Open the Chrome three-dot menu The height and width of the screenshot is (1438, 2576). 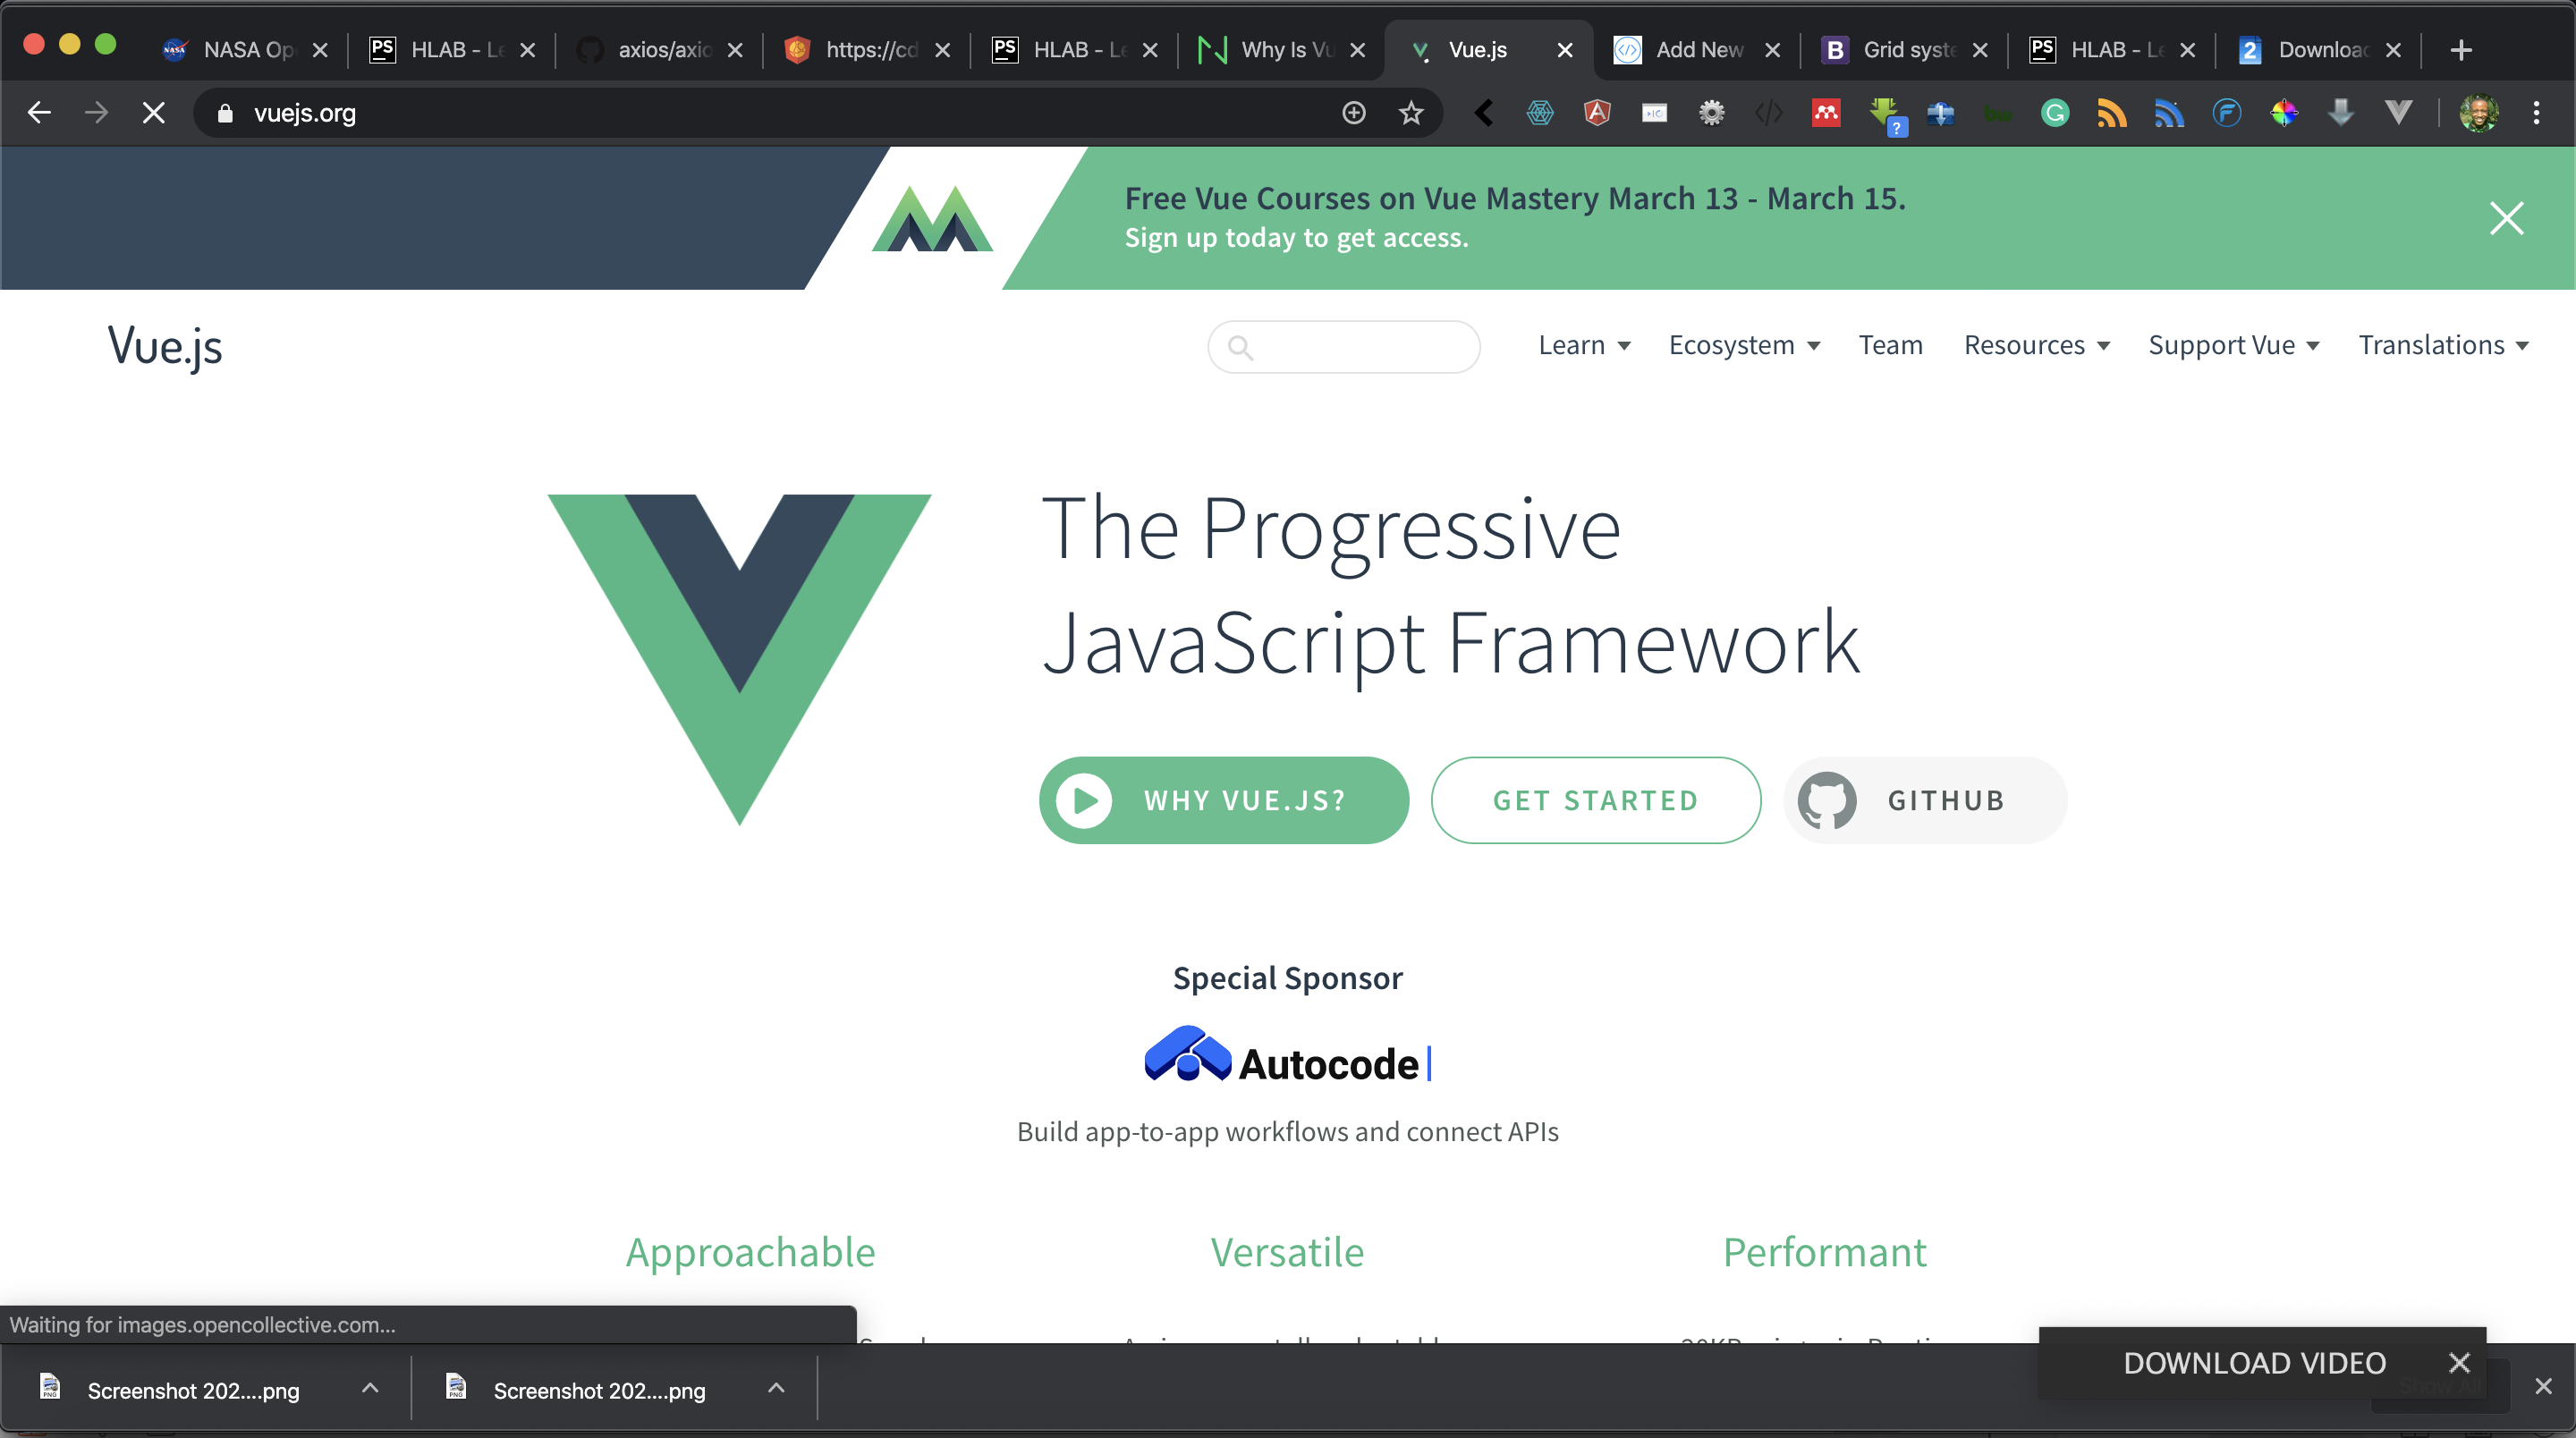point(2536,113)
